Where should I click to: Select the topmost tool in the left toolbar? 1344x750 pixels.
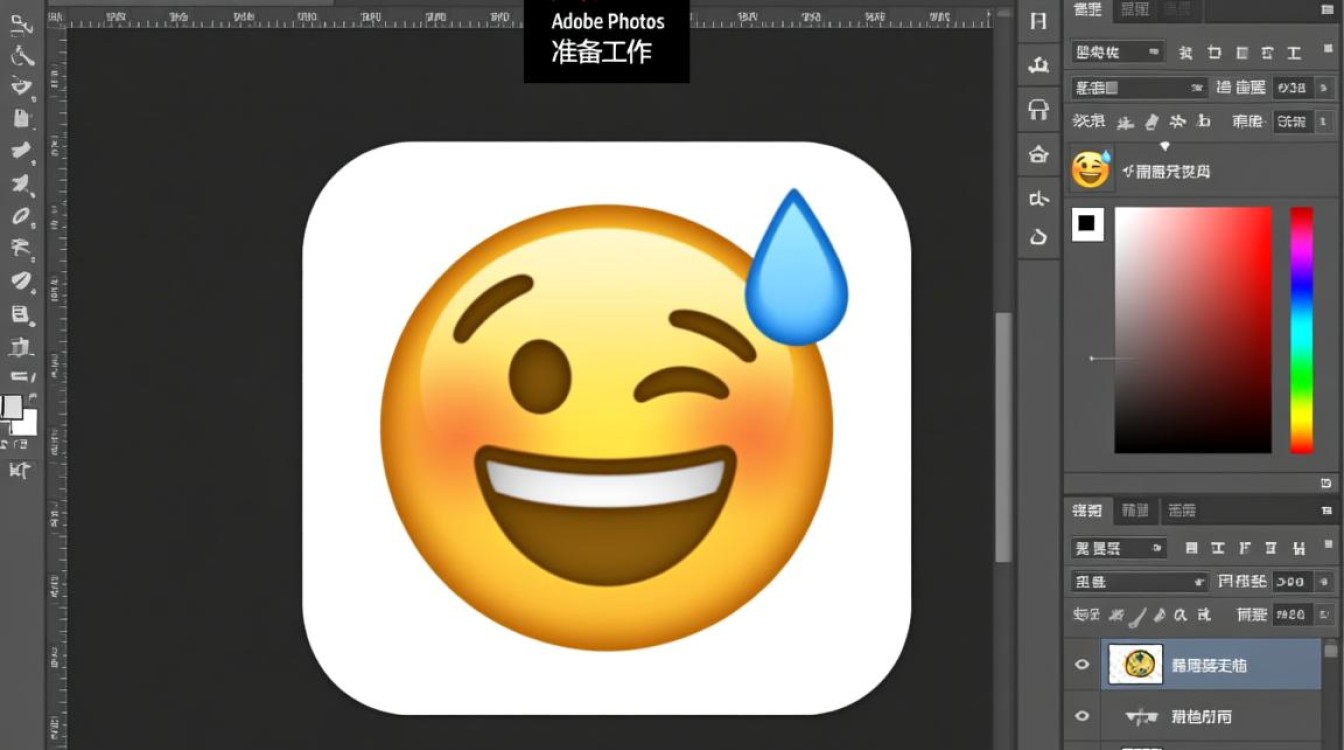coord(20,26)
